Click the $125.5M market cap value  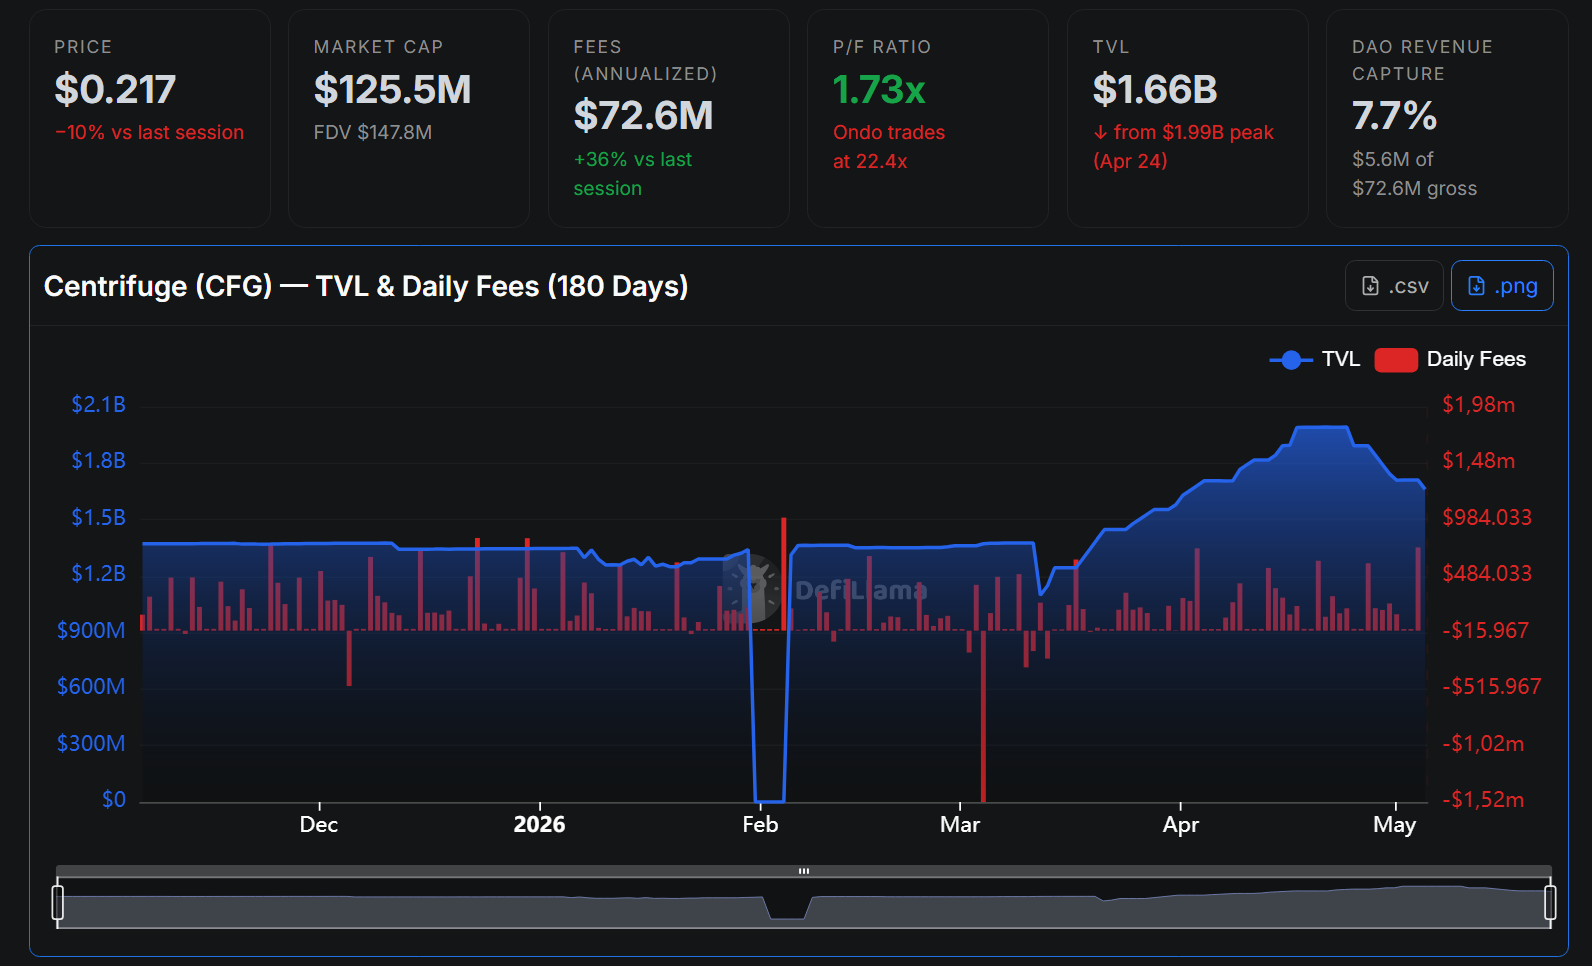[x=392, y=90]
